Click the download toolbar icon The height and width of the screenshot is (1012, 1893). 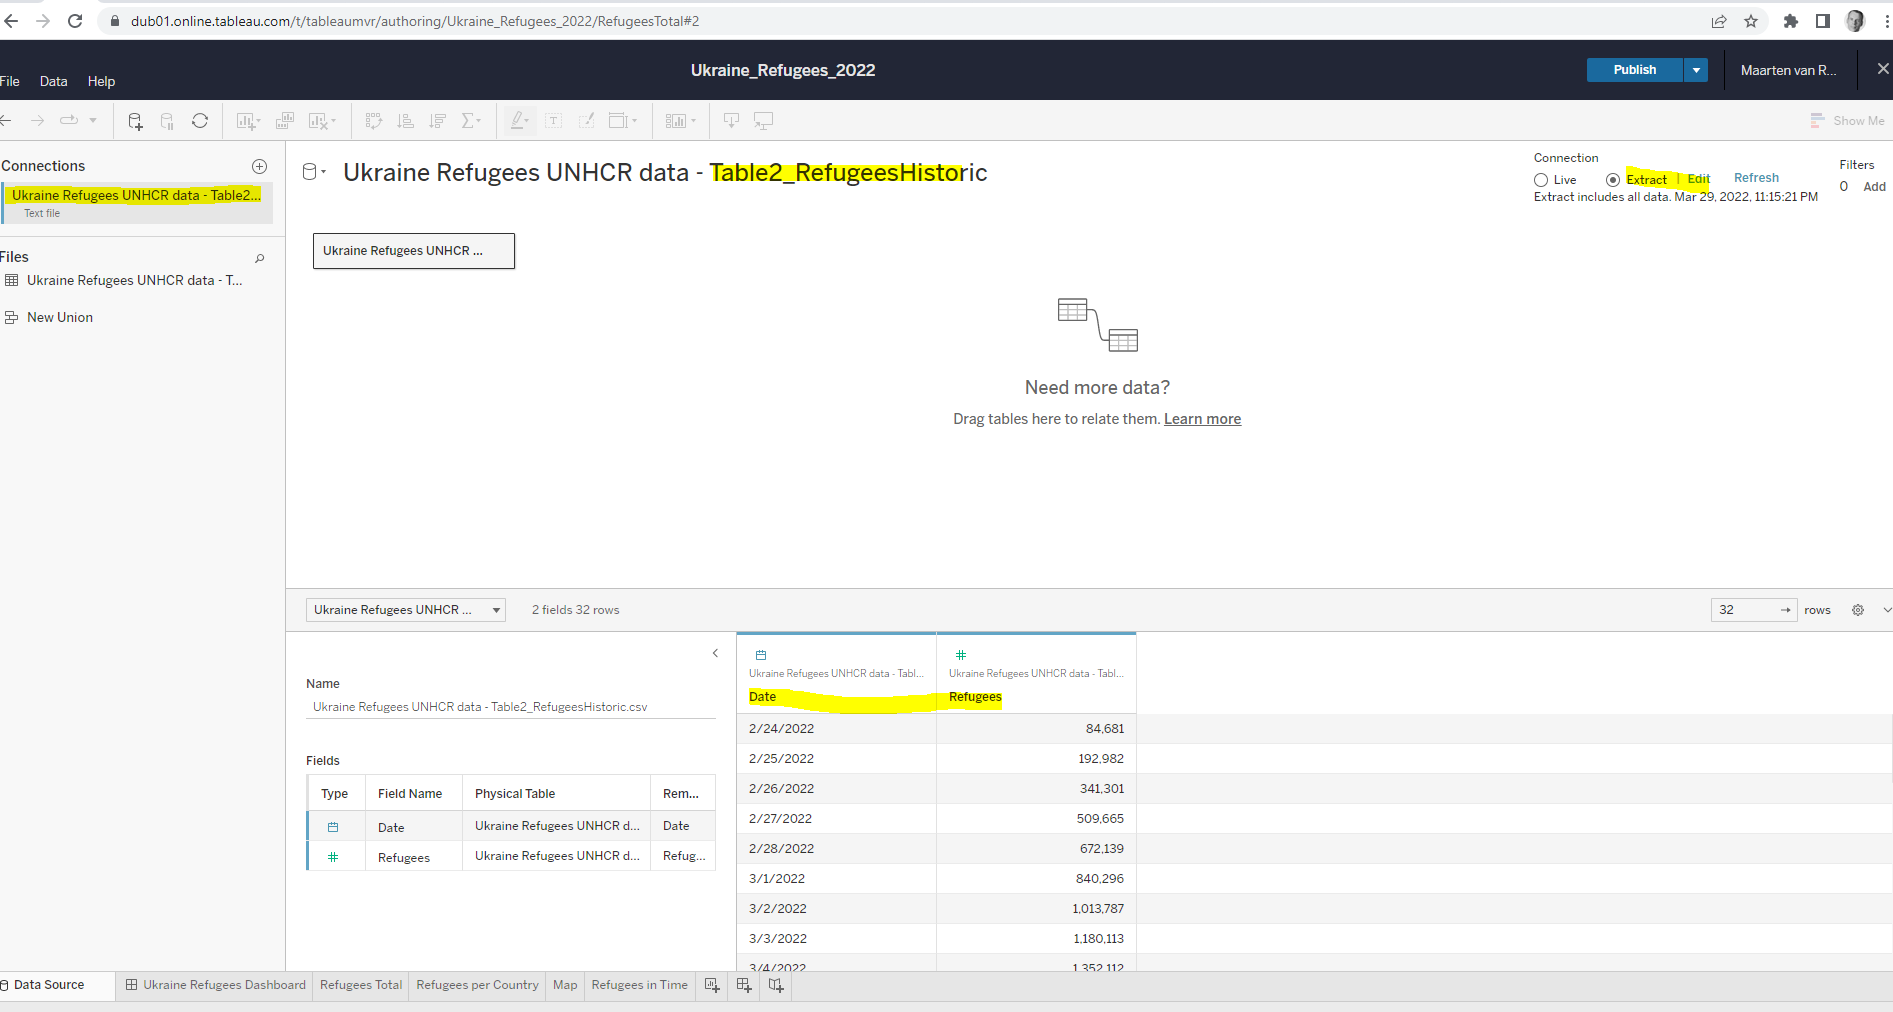pos(732,121)
